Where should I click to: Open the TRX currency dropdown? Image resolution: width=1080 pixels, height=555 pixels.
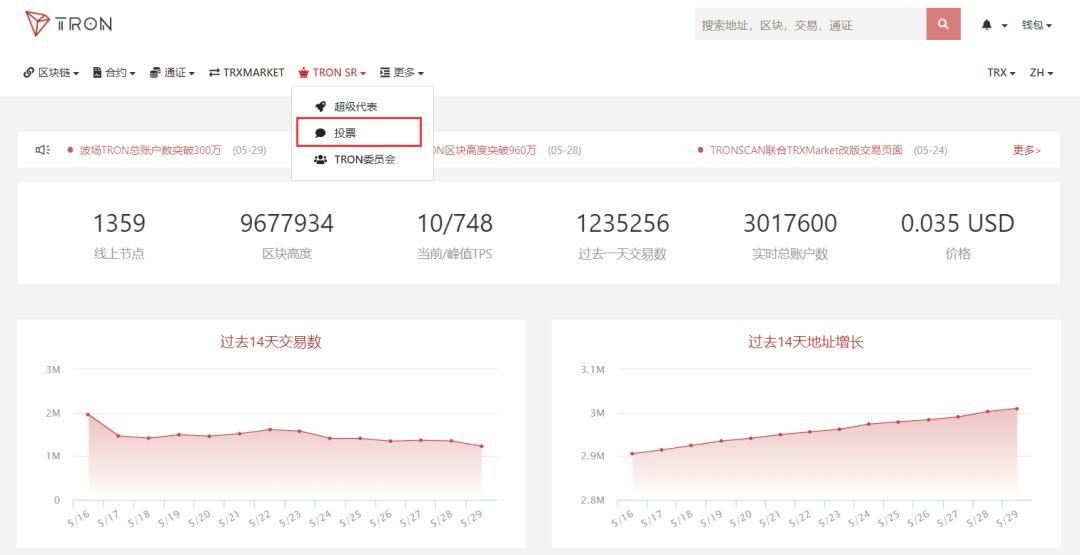click(1001, 72)
